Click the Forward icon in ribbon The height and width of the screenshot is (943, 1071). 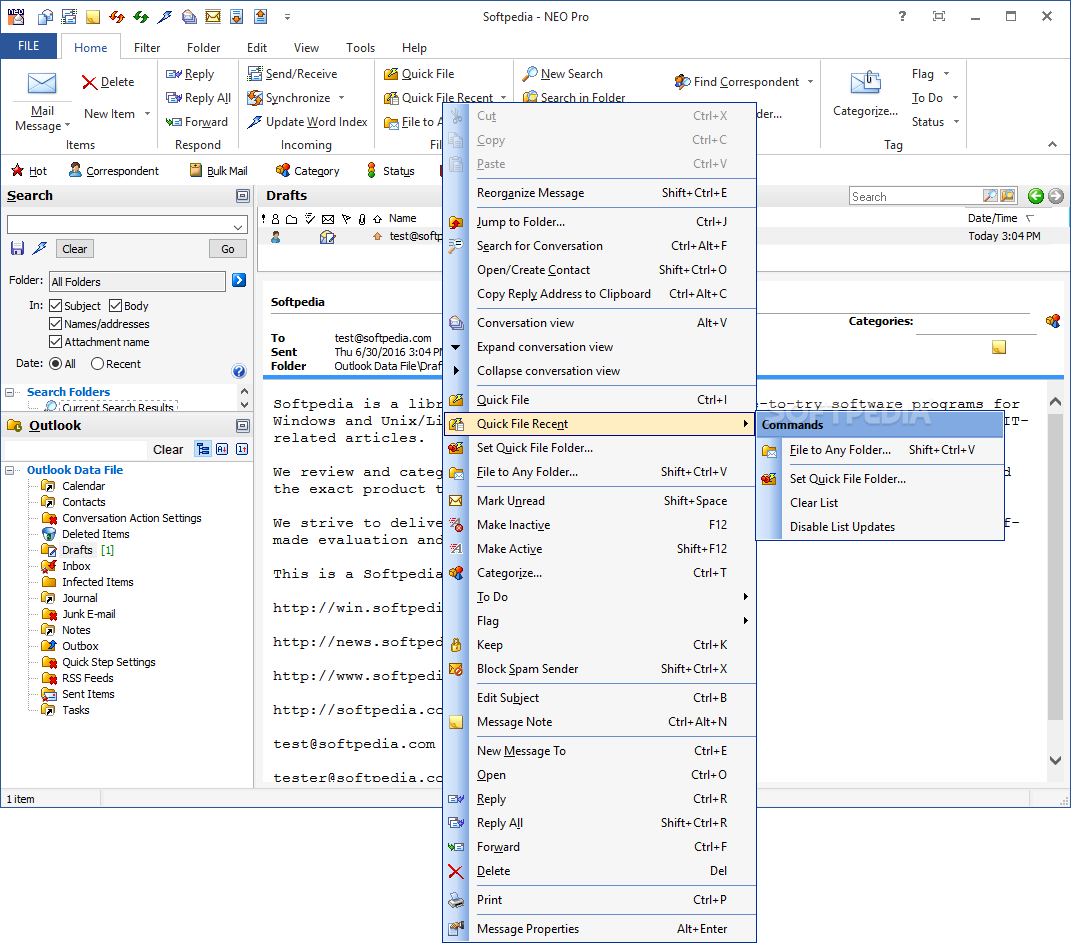coord(173,122)
